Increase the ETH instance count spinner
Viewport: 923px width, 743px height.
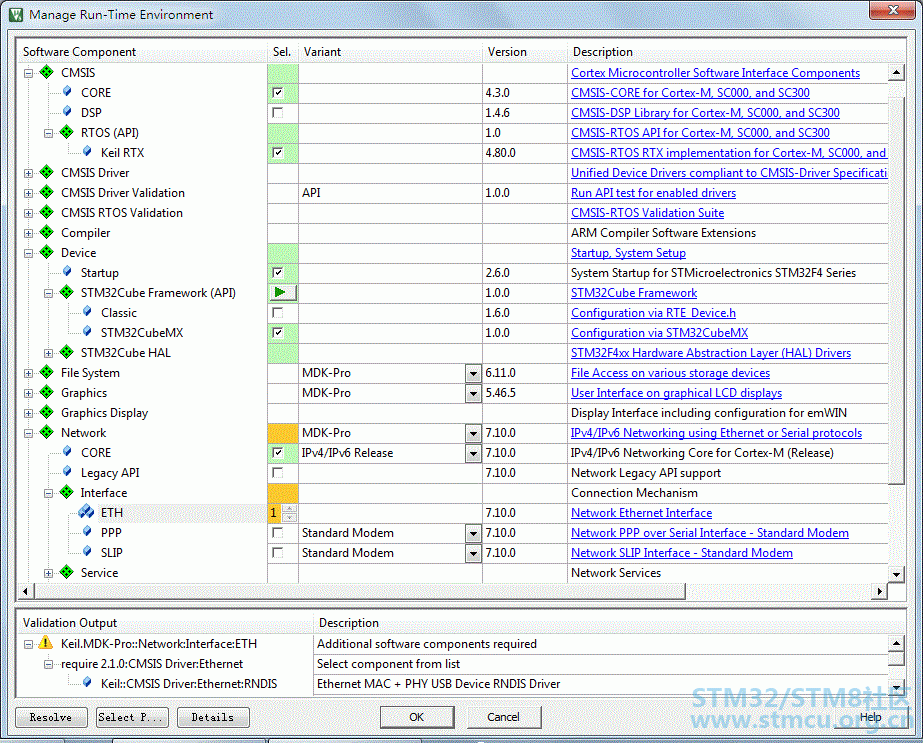point(290,509)
